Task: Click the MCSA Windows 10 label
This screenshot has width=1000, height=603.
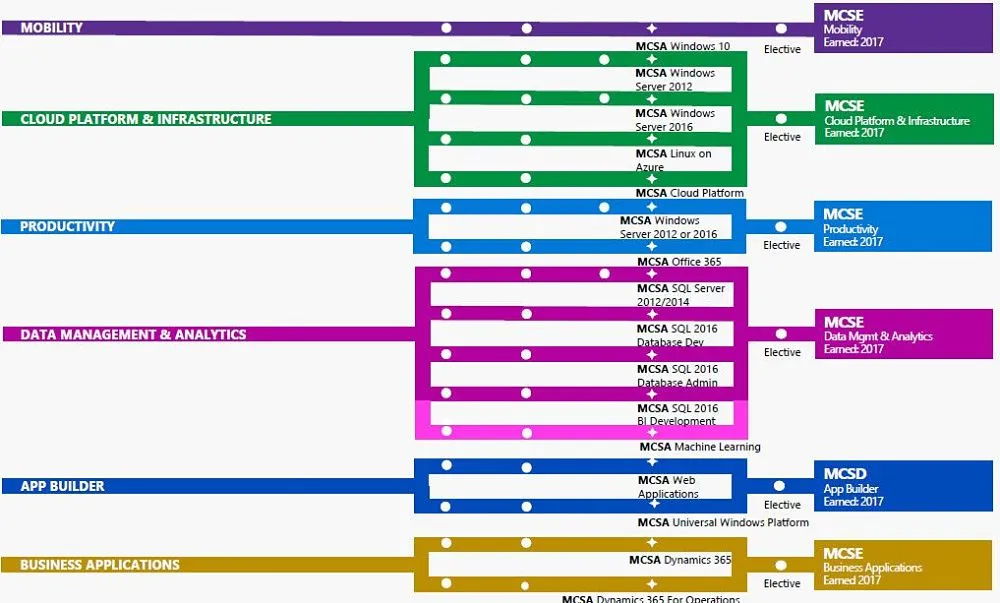Action: [682, 47]
